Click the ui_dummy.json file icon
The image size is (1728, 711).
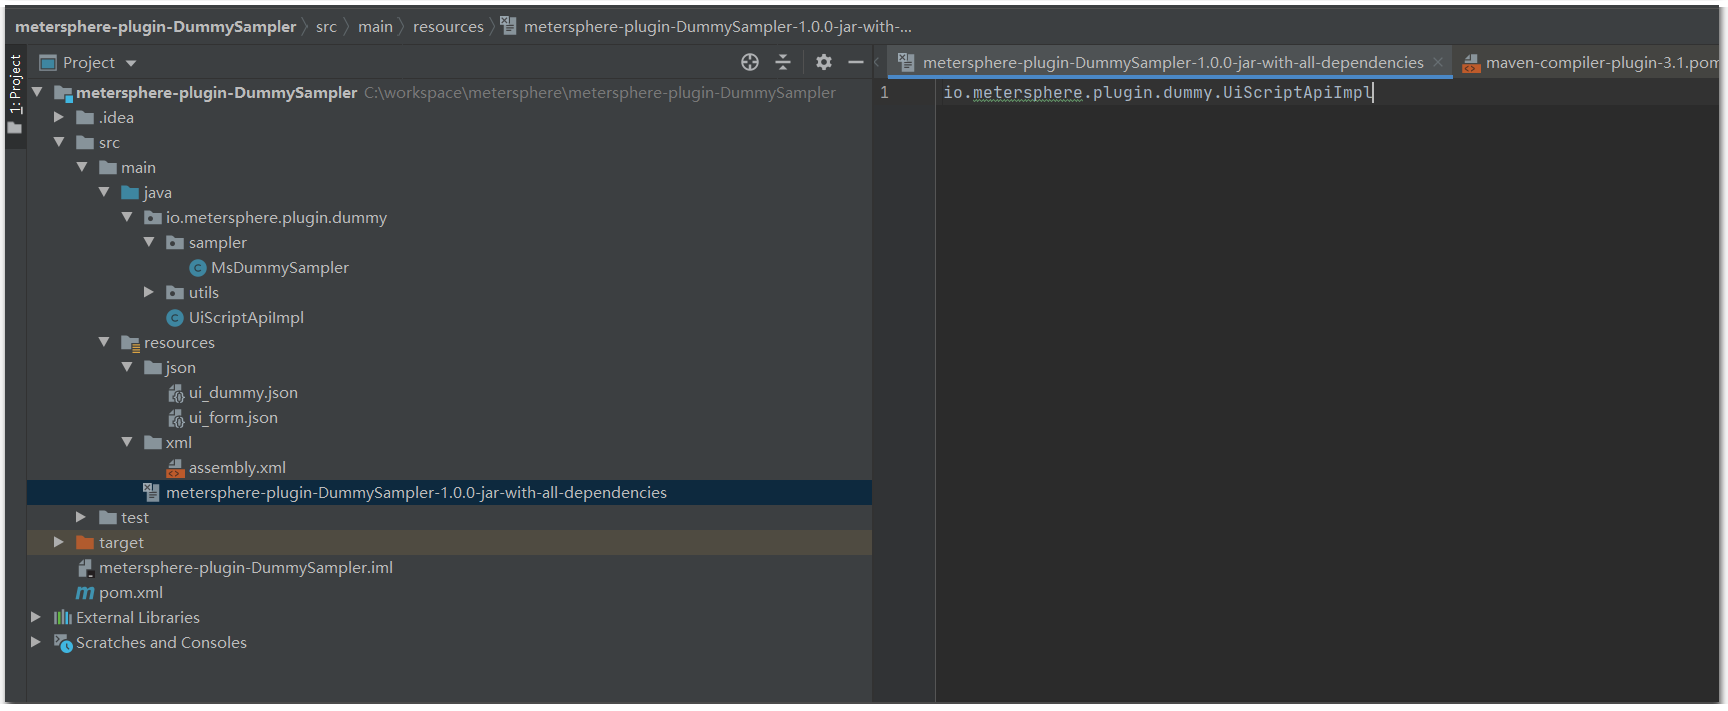click(176, 393)
